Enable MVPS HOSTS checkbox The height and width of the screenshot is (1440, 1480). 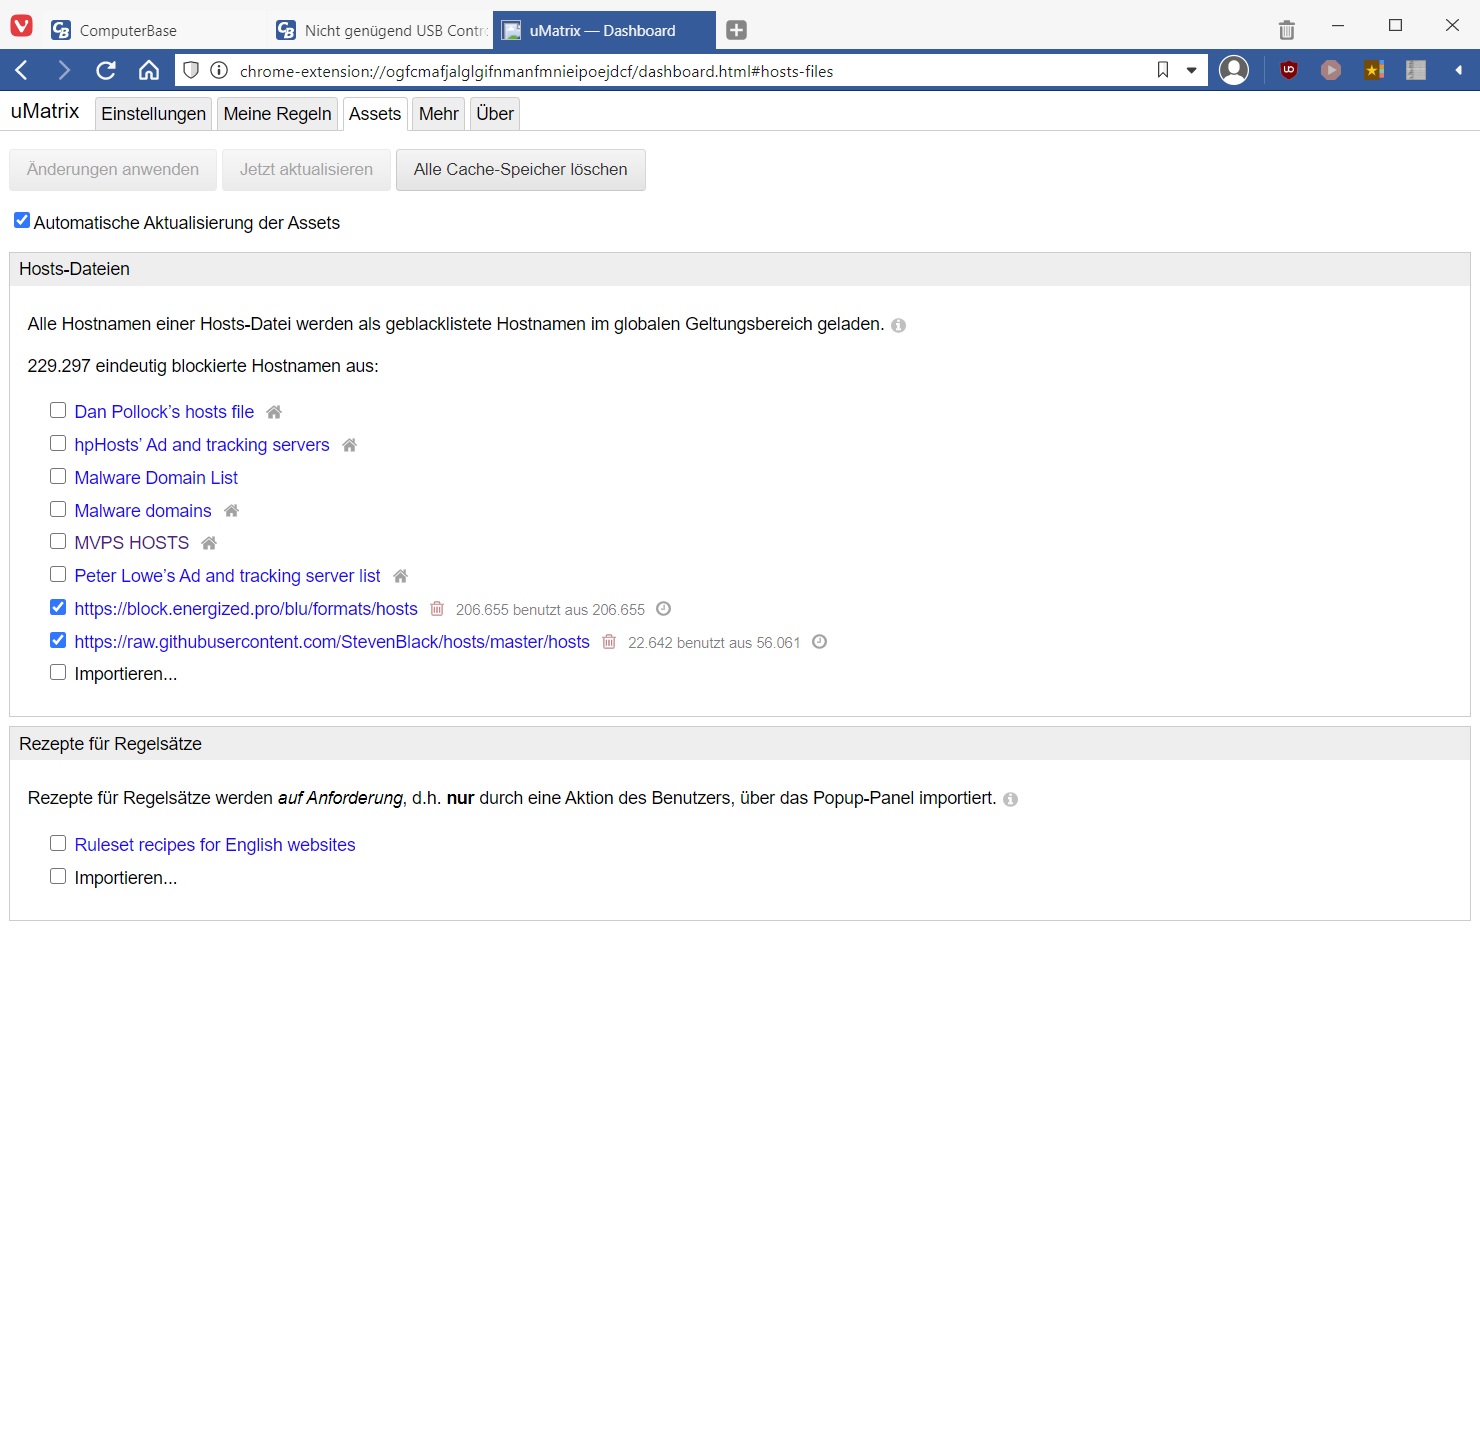58,541
